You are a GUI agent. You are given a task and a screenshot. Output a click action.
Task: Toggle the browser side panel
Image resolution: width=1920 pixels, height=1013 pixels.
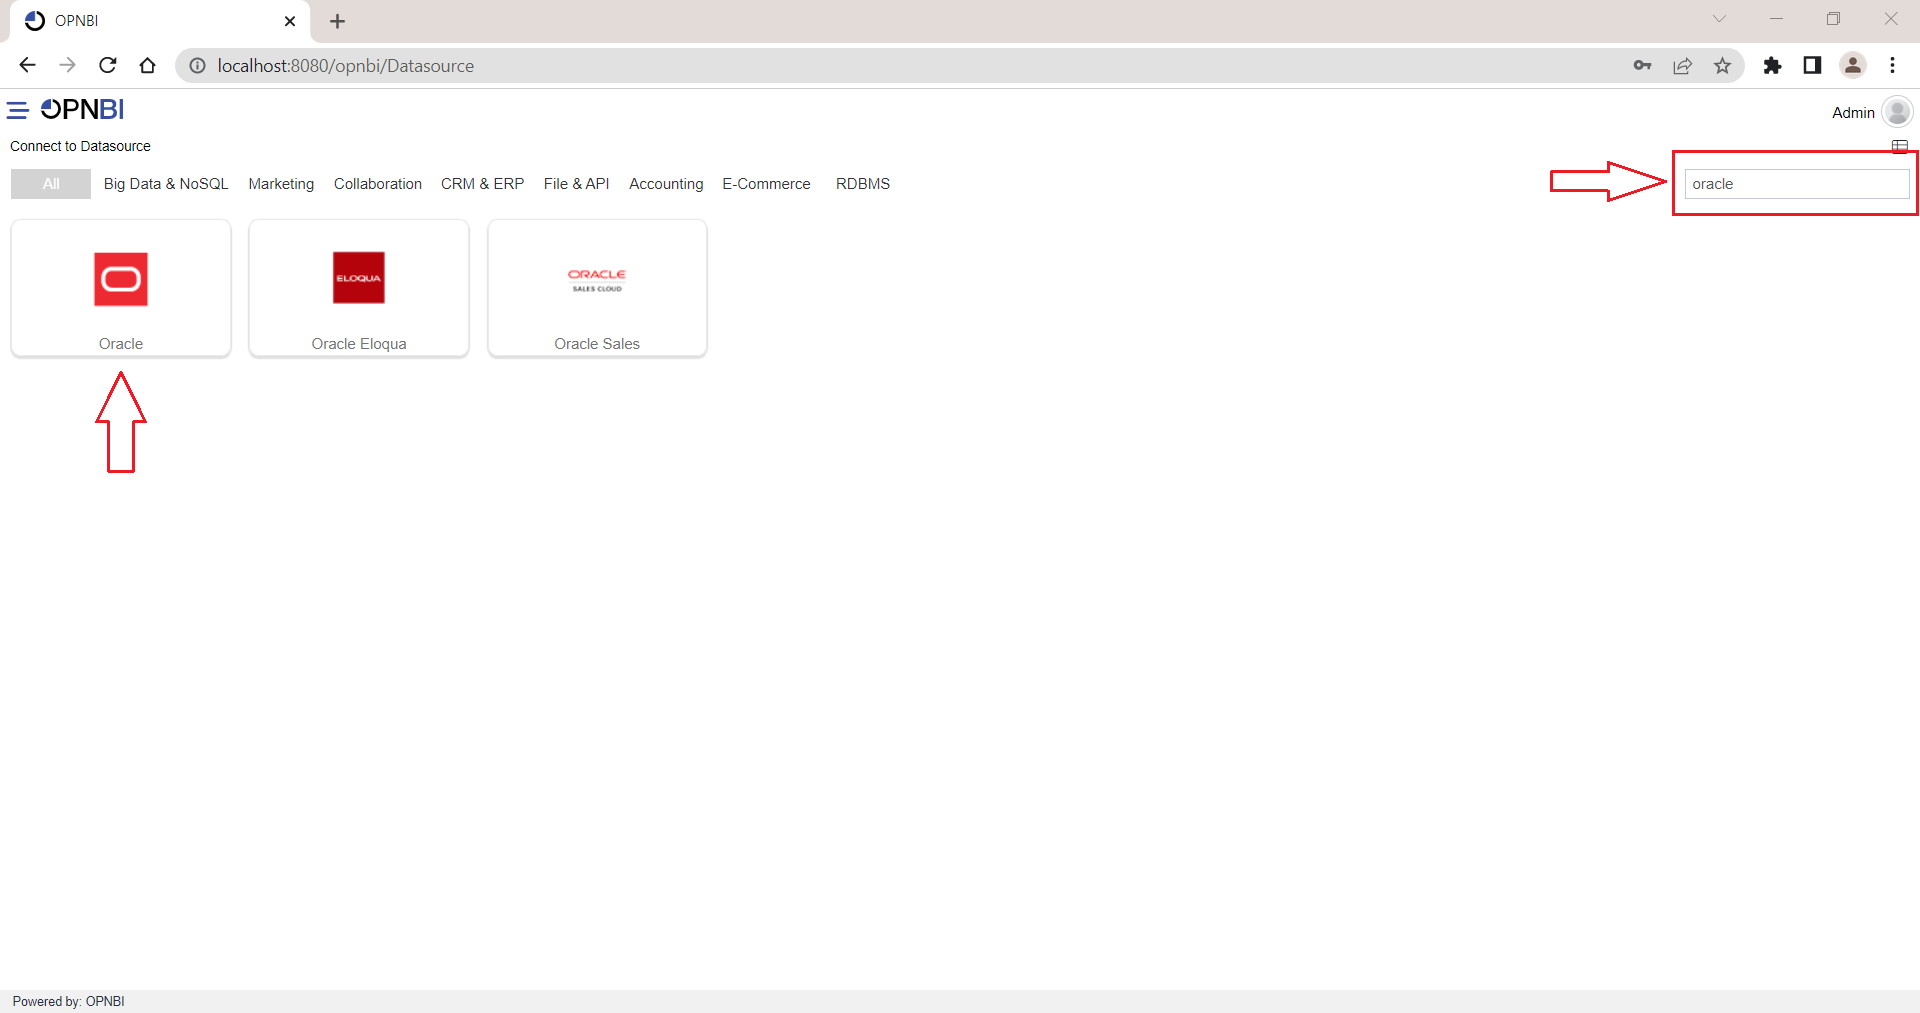[x=1812, y=66]
